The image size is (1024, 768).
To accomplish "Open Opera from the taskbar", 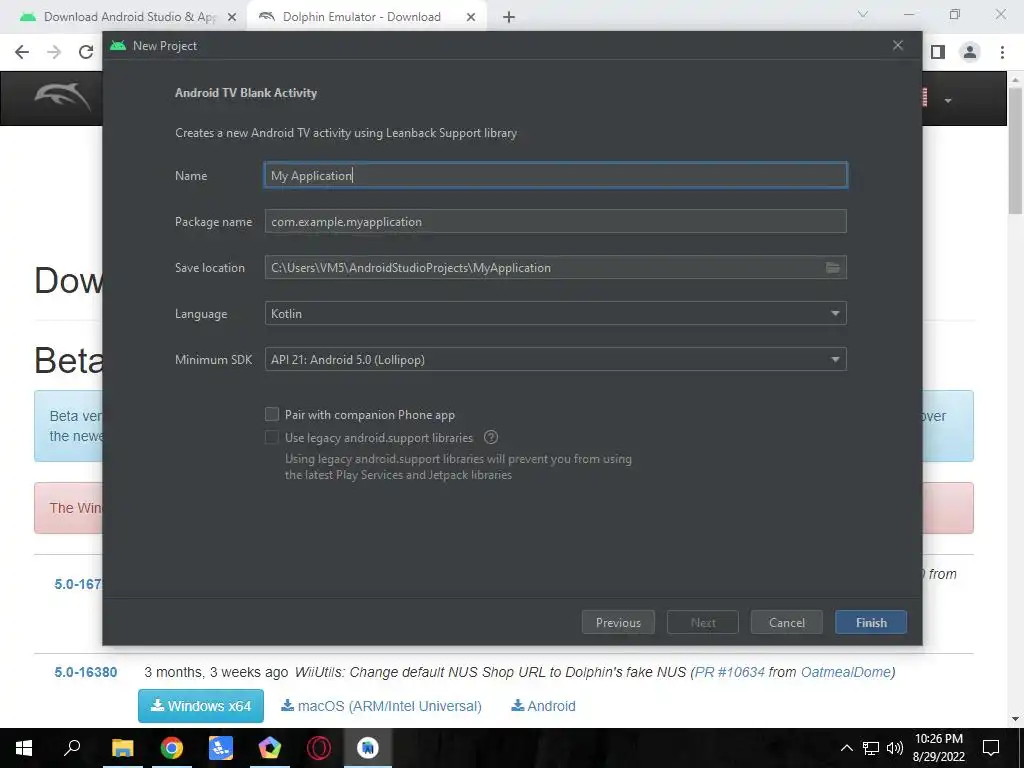I will pos(319,748).
